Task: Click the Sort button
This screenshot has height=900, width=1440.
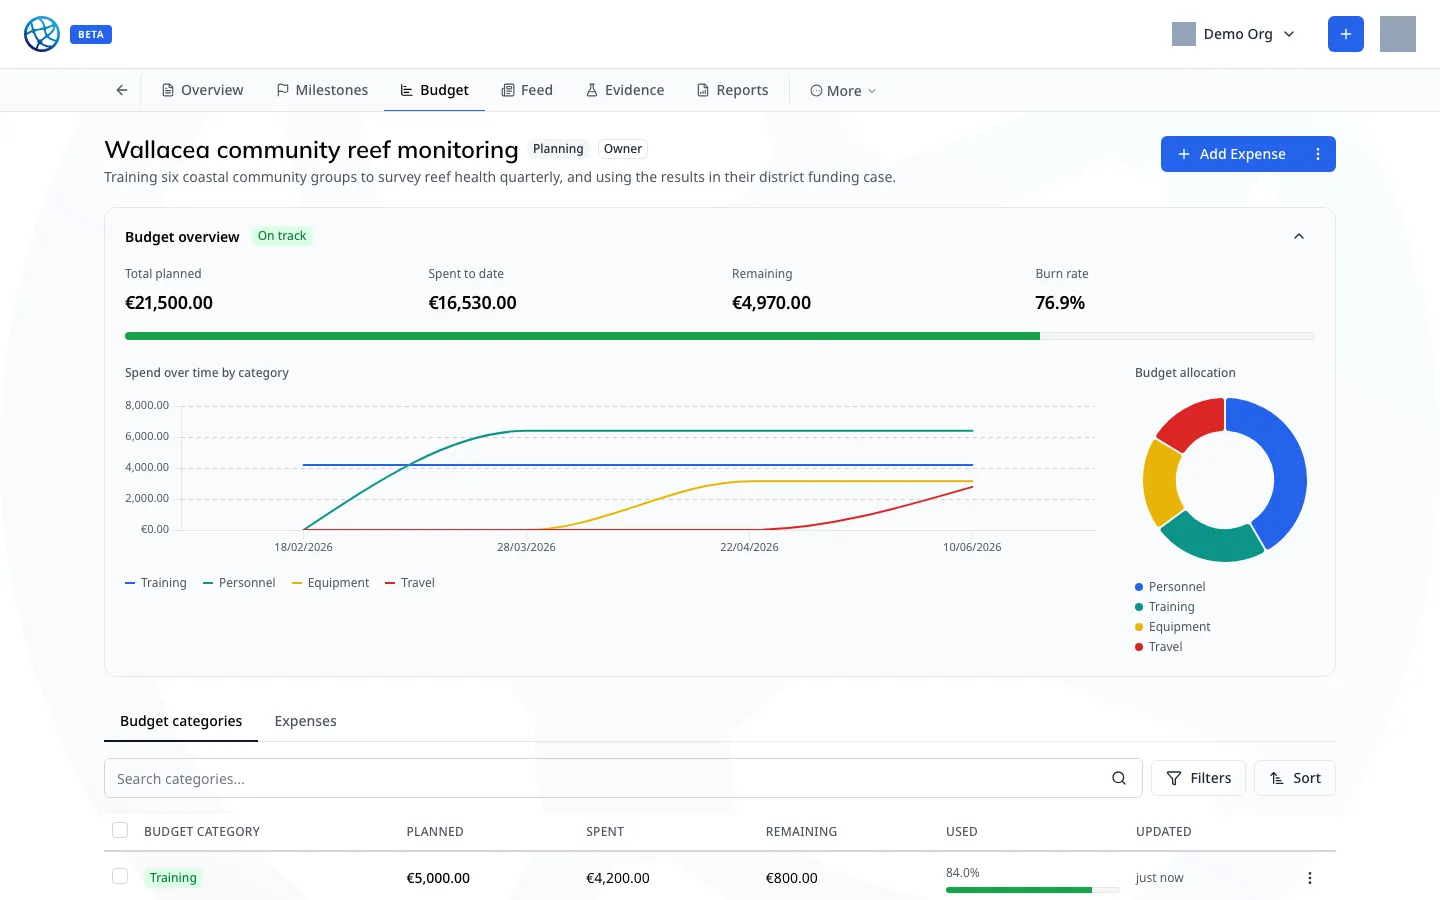Action: point(1295,778)
